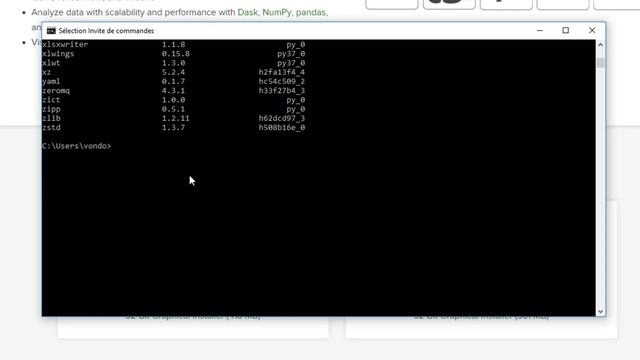Click the C:\Users\vondo> prompt line
640x360 pixels.
point(76,146)
